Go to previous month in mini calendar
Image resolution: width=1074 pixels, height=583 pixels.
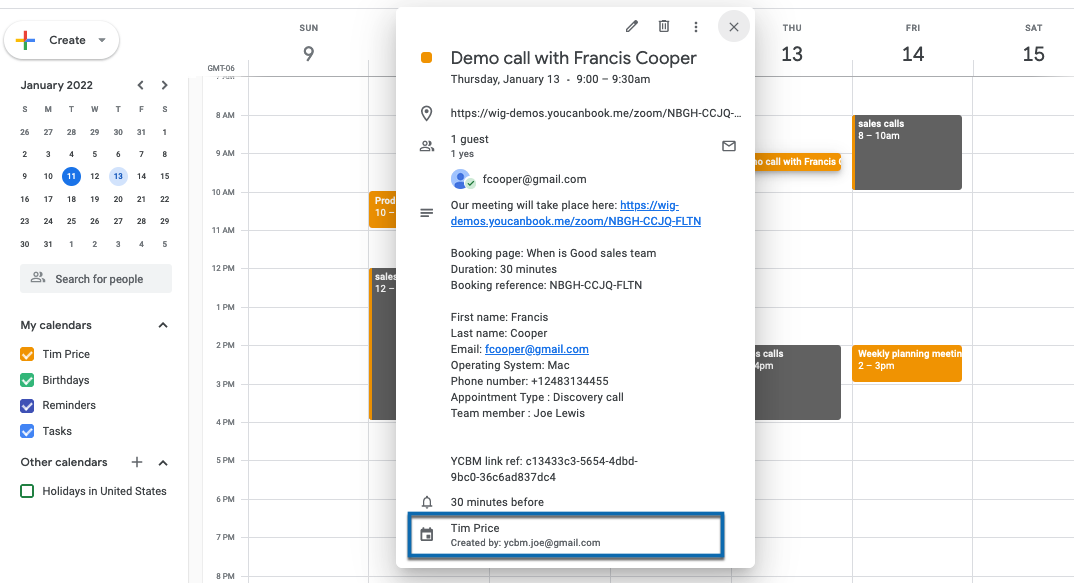point(140,86)
